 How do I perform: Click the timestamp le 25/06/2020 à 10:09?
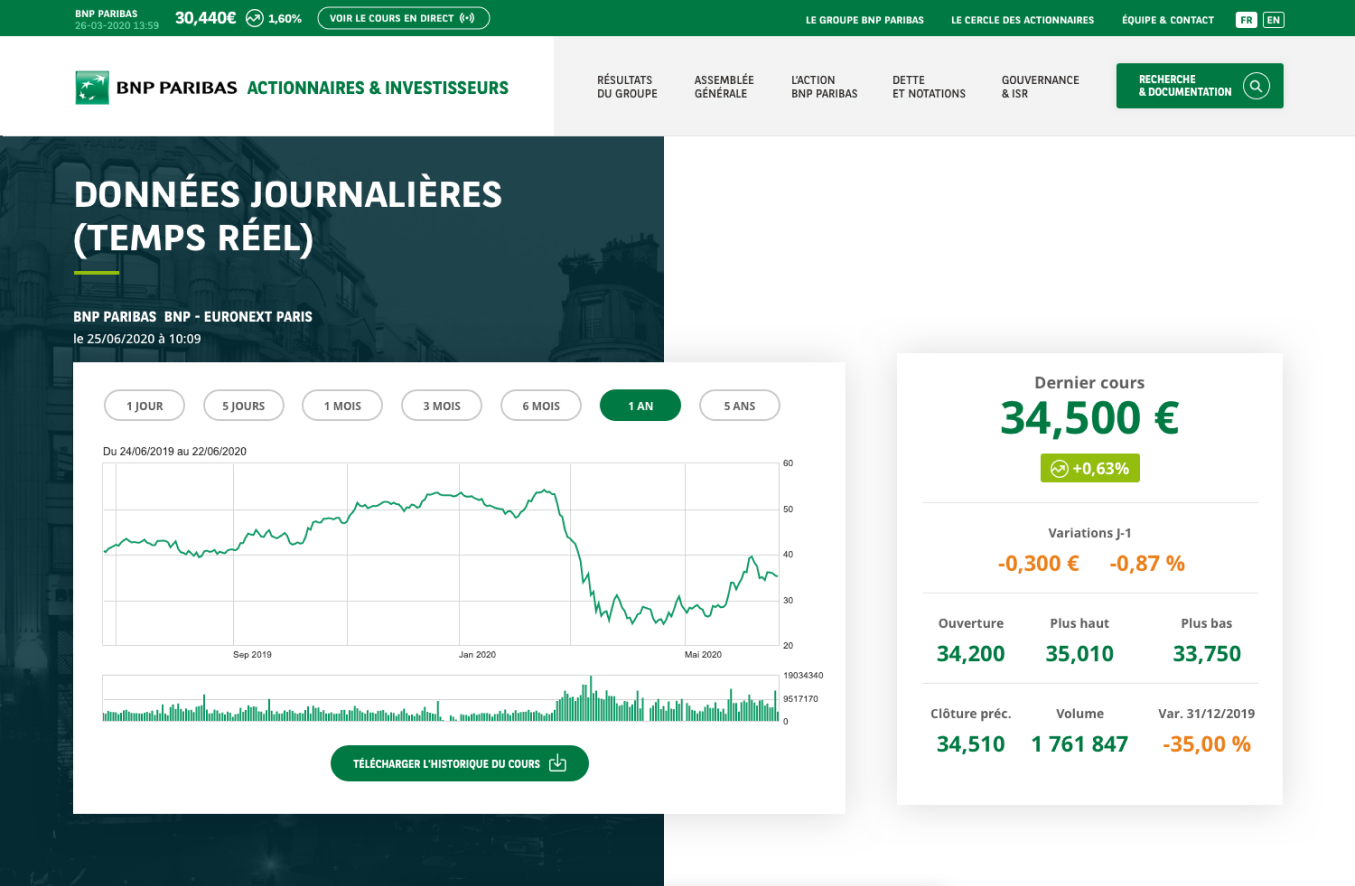click(x=137, y=339)
